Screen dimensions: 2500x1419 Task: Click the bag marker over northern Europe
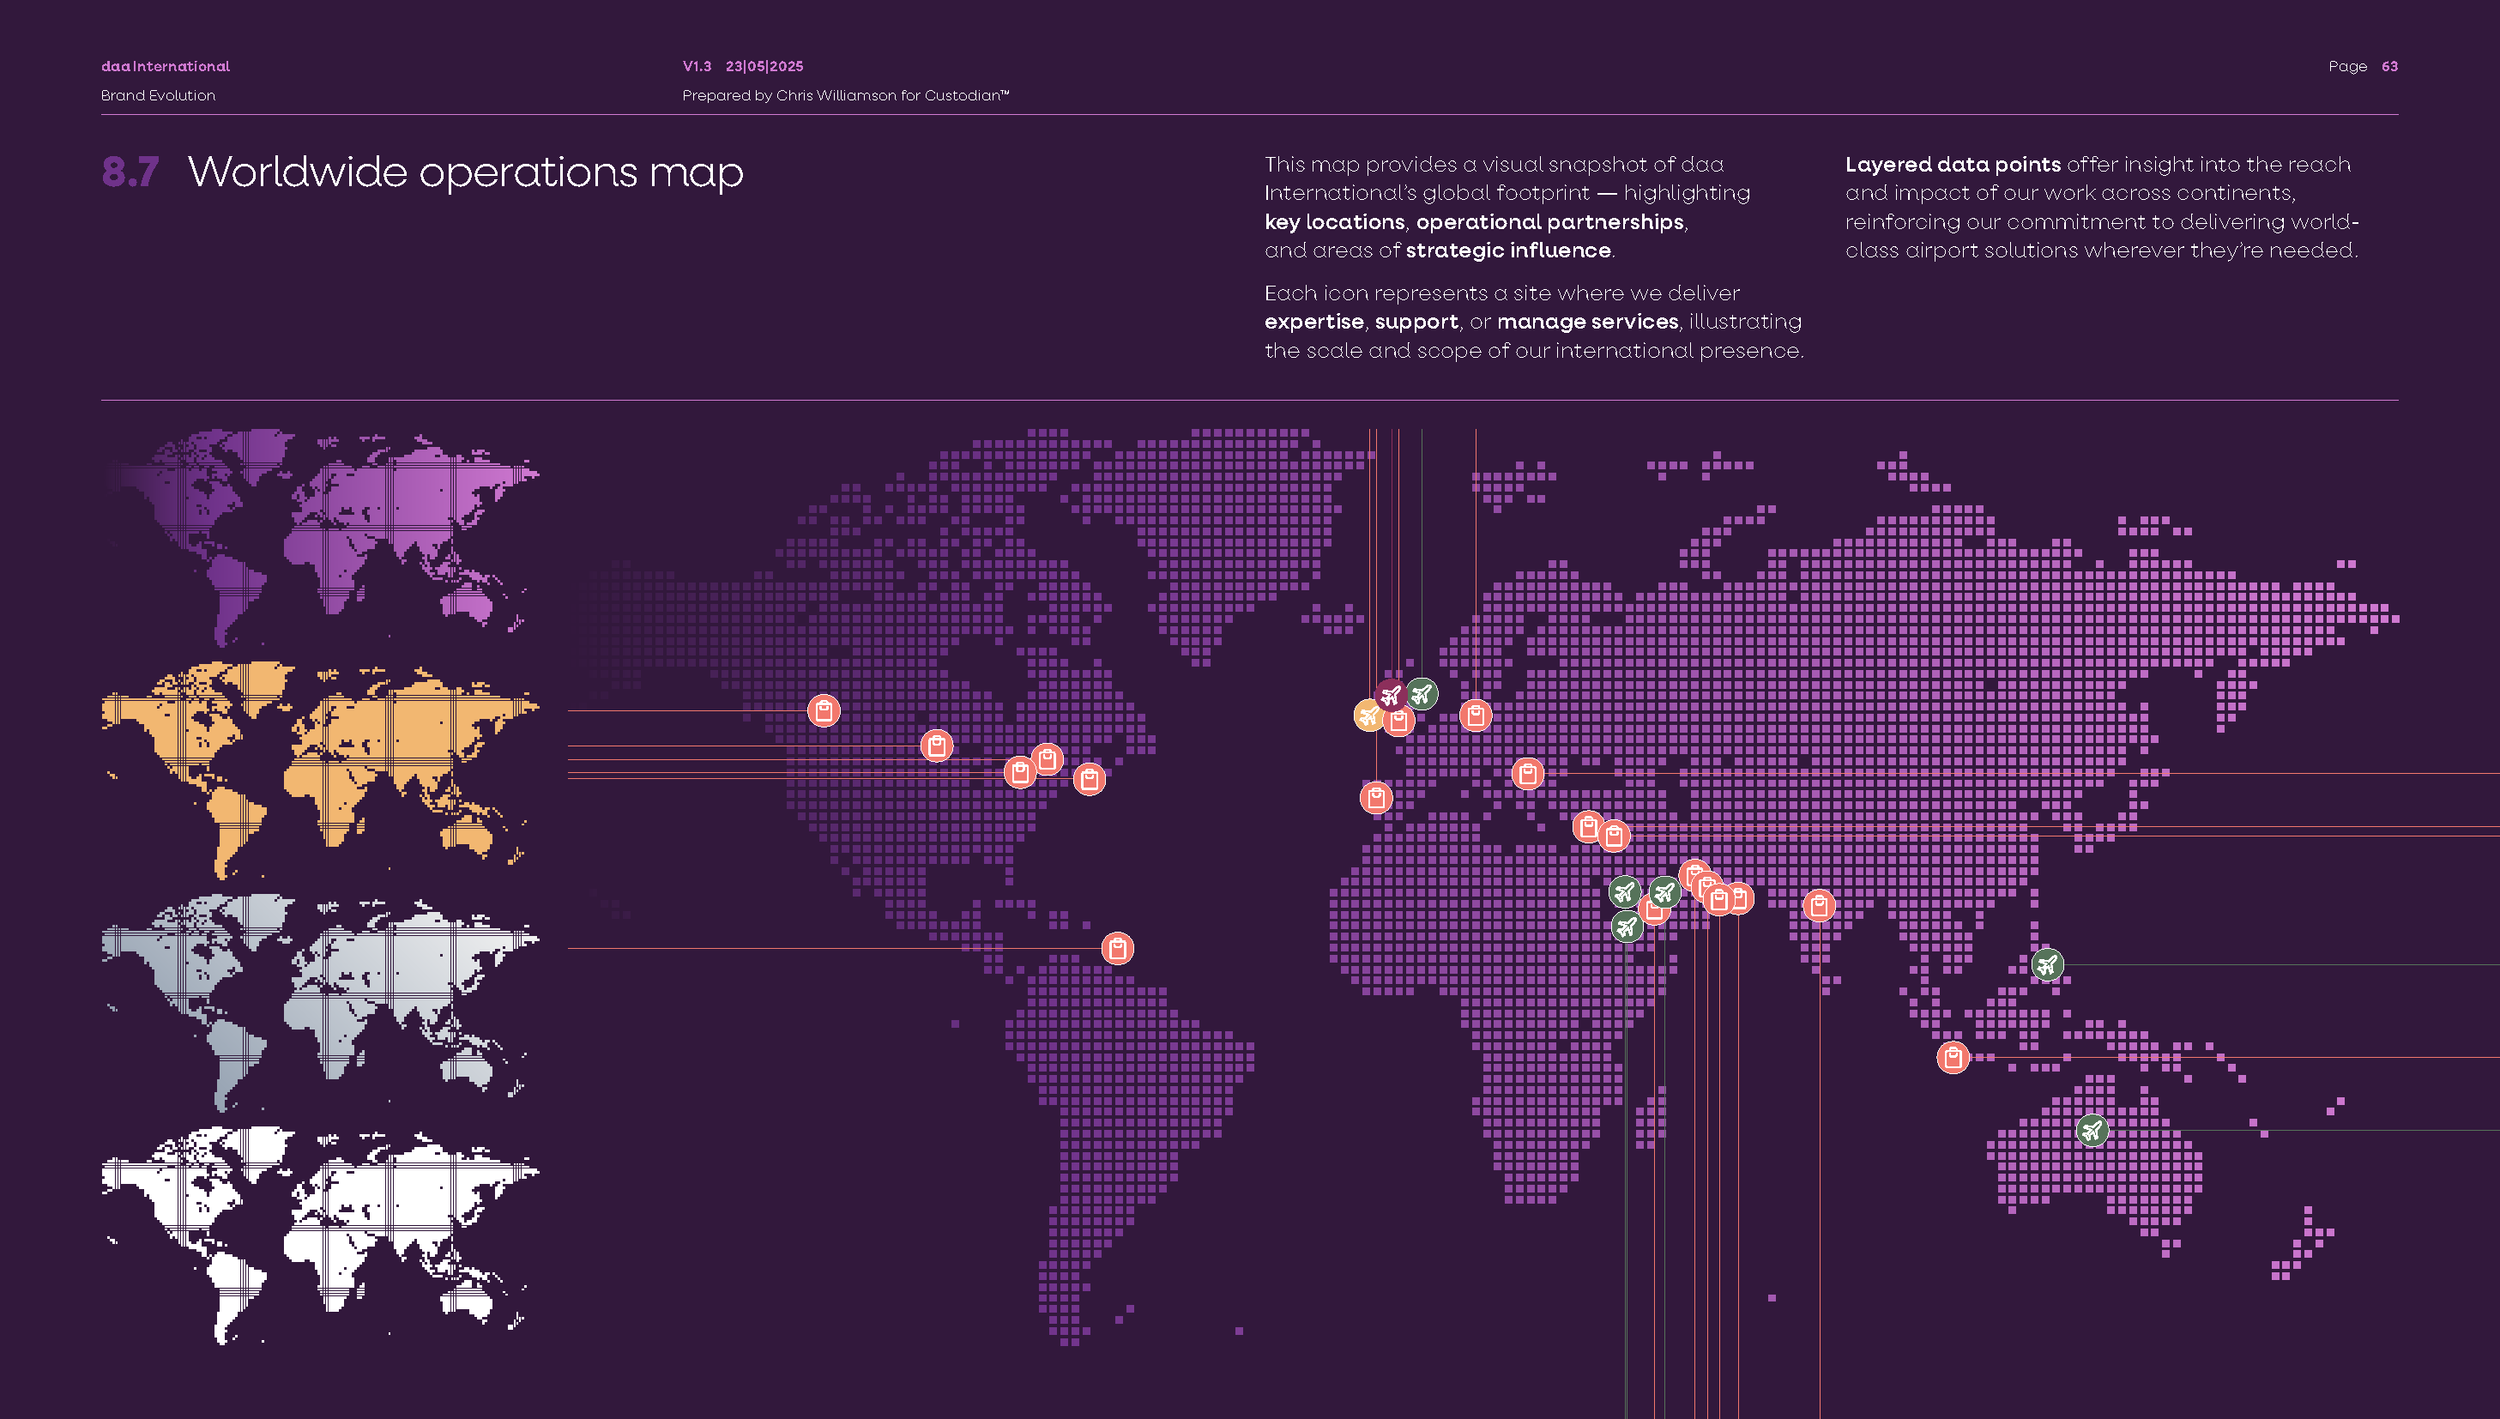pyautogui.click(x=1476, y=715)
